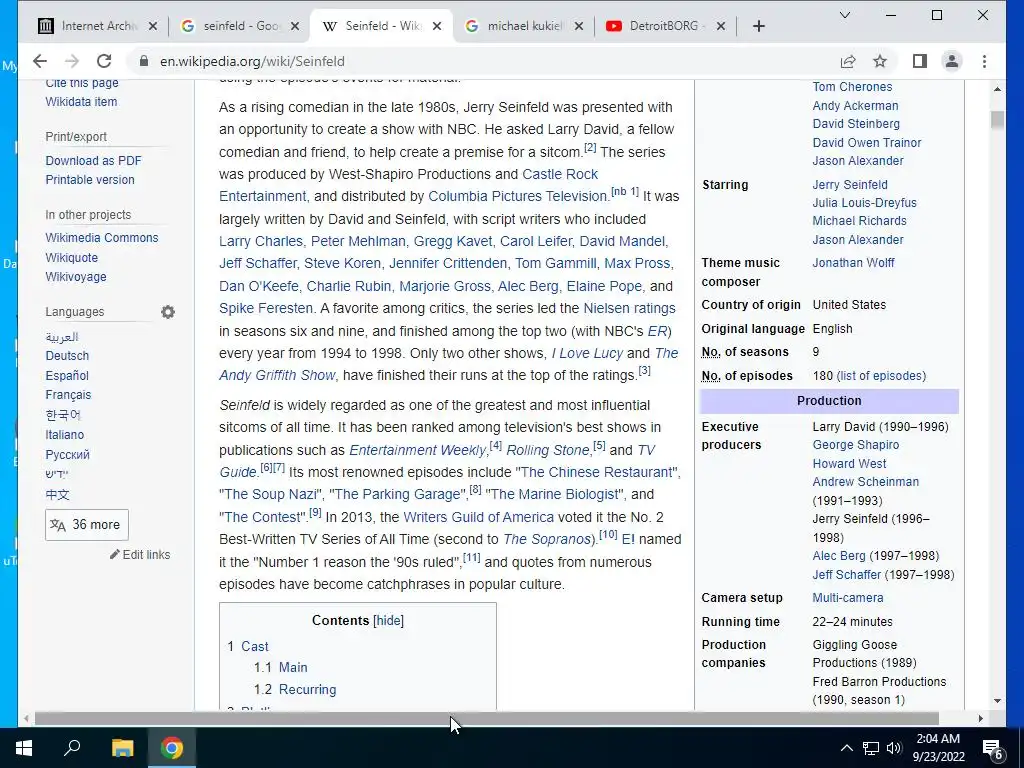Image resolution: width=1024 pixels, height=768 pixels.
Task: Expand the 36 more languages button
Action: (87, 525)
